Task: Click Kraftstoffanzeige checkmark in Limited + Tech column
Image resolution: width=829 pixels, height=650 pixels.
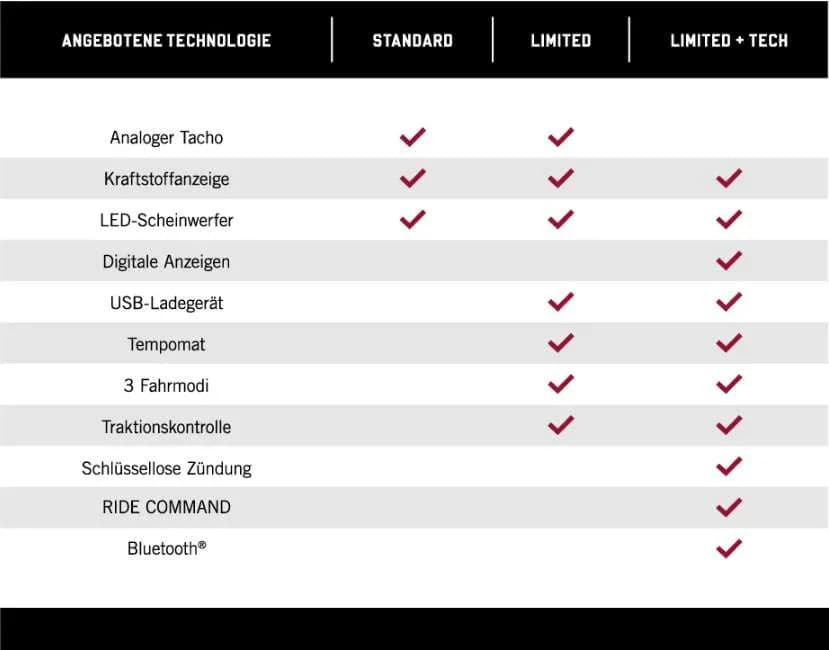Action: (729, 178)
